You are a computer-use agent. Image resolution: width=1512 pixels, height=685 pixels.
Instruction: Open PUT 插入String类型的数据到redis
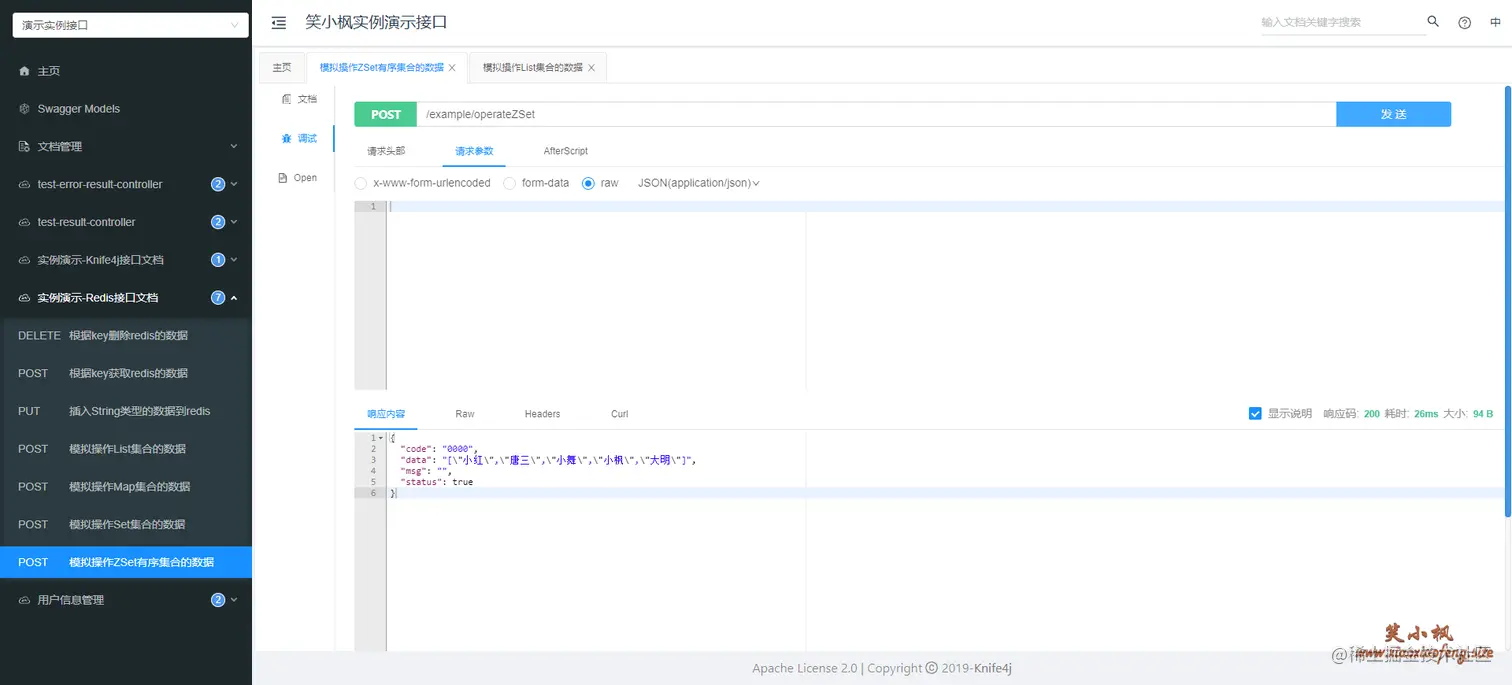pos(126,411)
